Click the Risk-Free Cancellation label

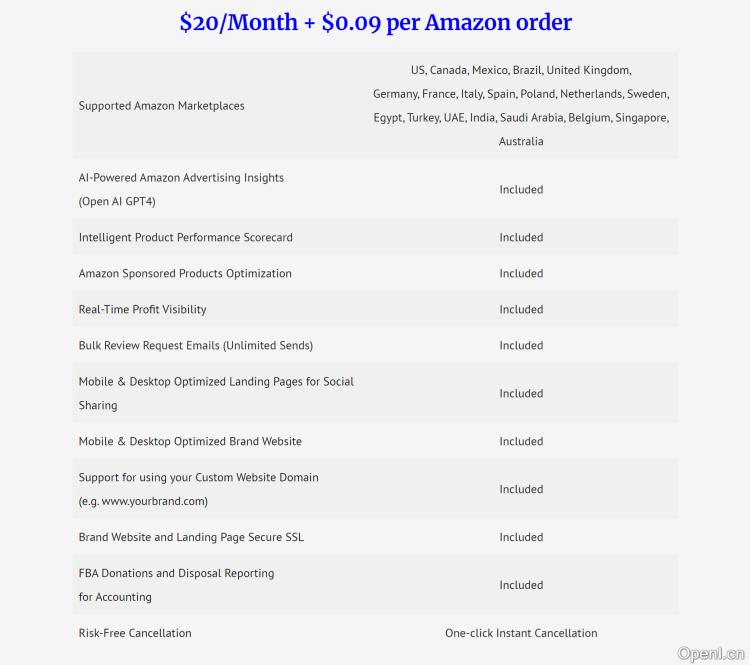[x=135, y=633]
